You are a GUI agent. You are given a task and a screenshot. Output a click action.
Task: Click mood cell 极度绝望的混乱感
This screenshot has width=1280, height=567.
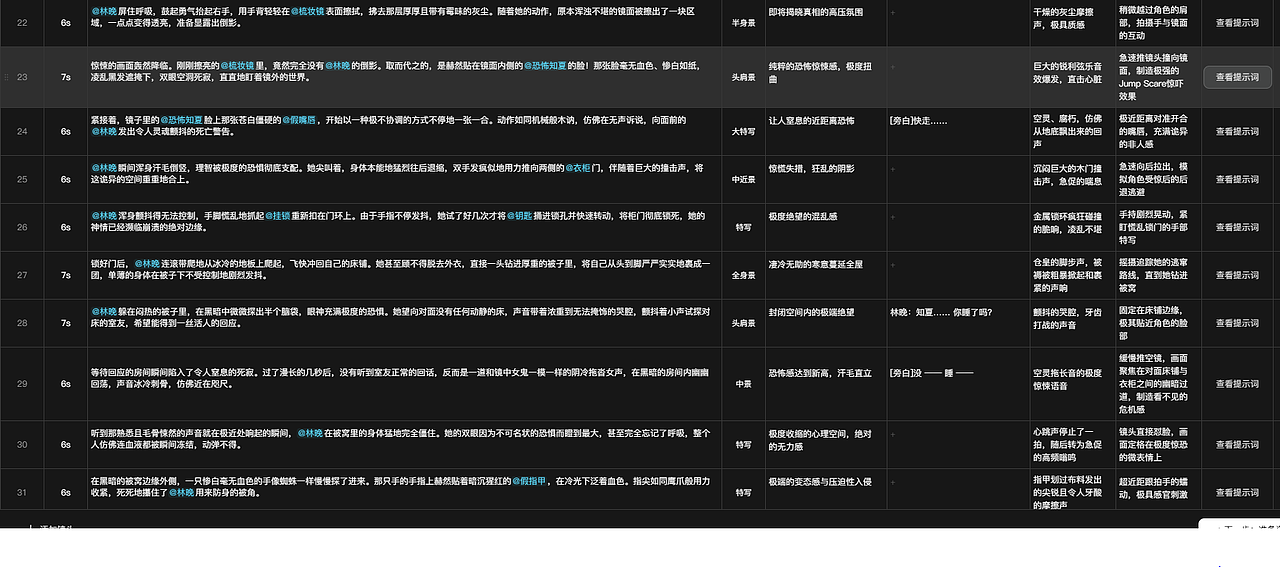[825, 227]
